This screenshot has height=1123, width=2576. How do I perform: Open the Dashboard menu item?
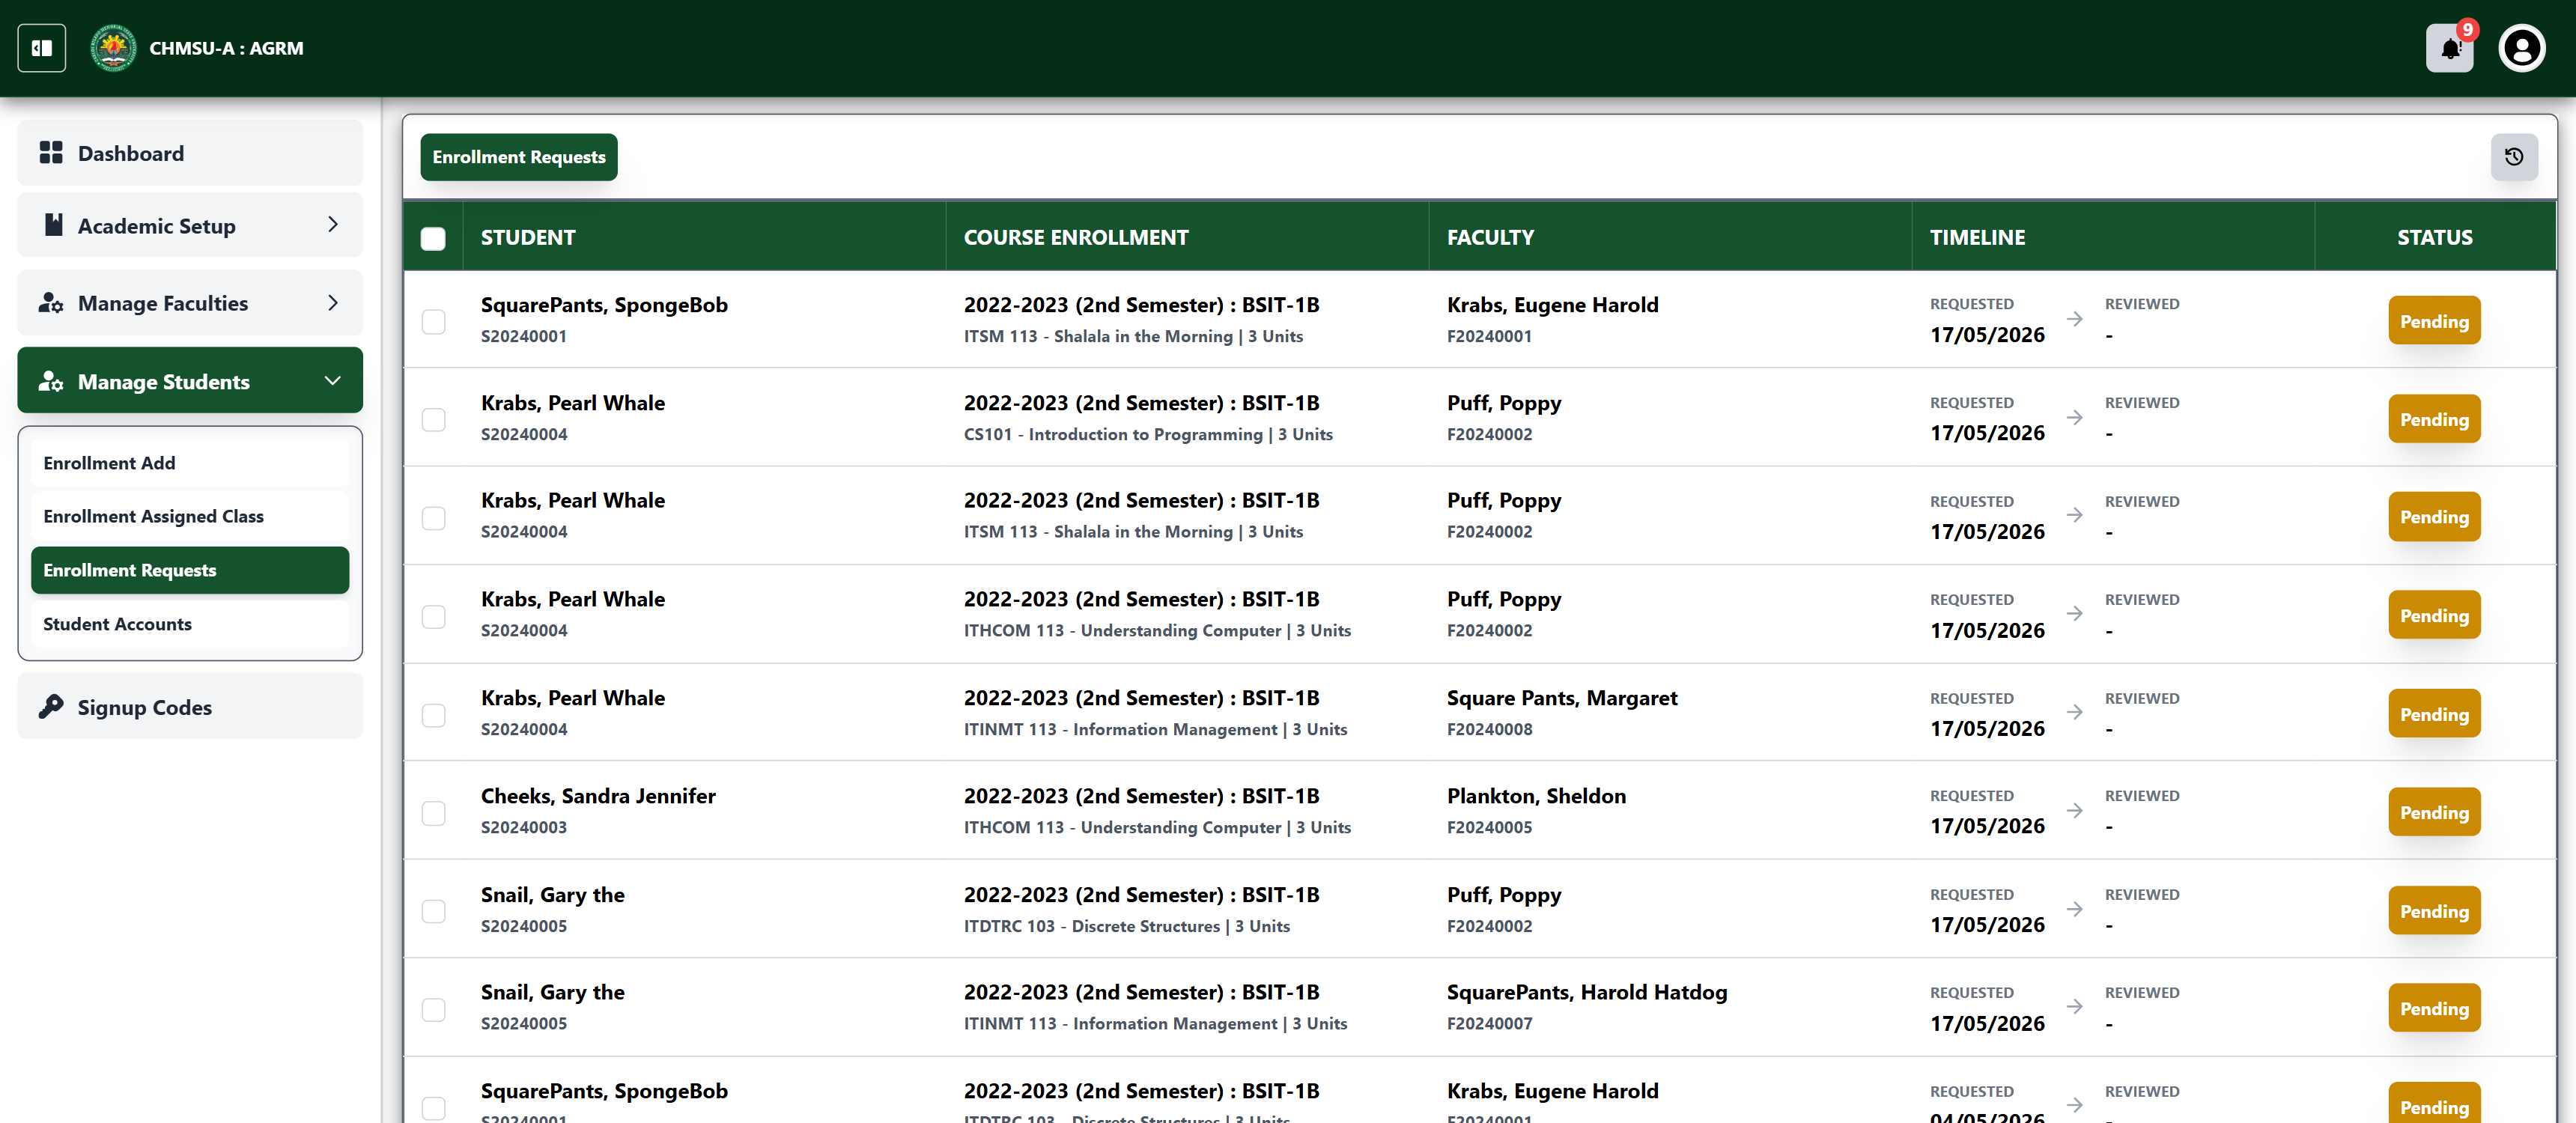[190, 153]
